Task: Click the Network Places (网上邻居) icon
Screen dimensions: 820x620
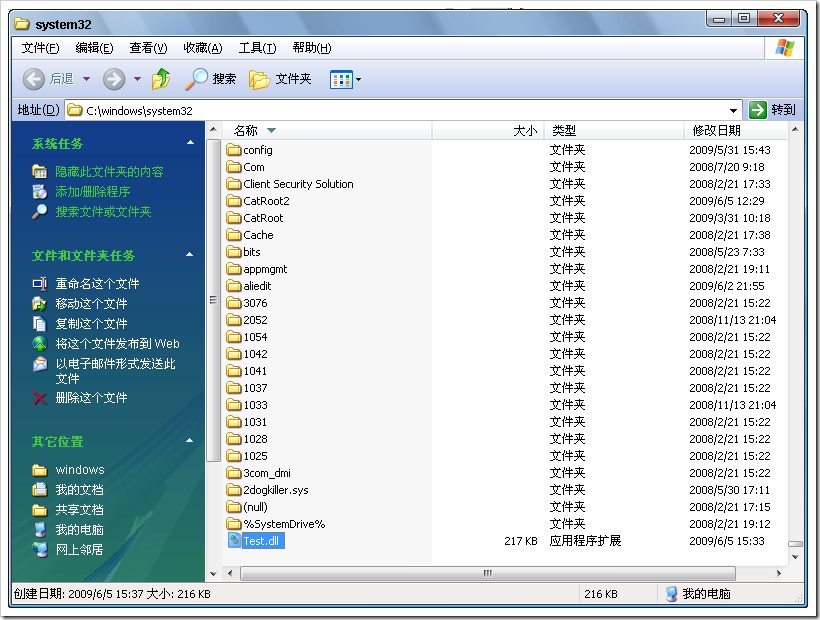Action: (x=40, y=549)
